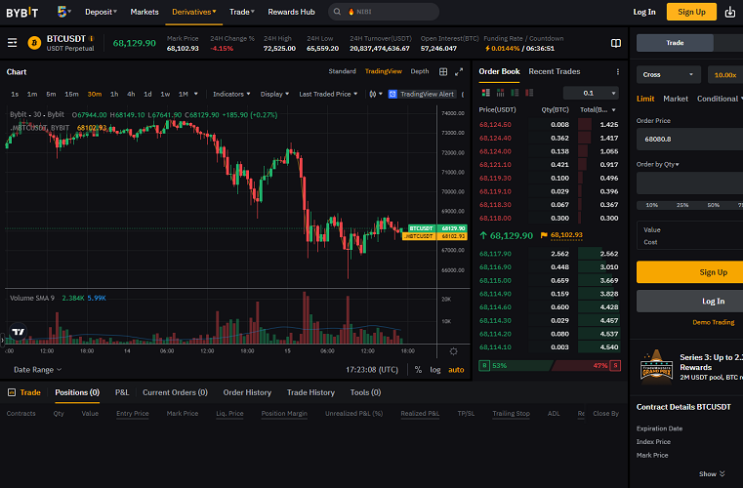Show combined buy and sell order book view
The width and height of the screenshot is (743, 488).
(x=486, y=93)
